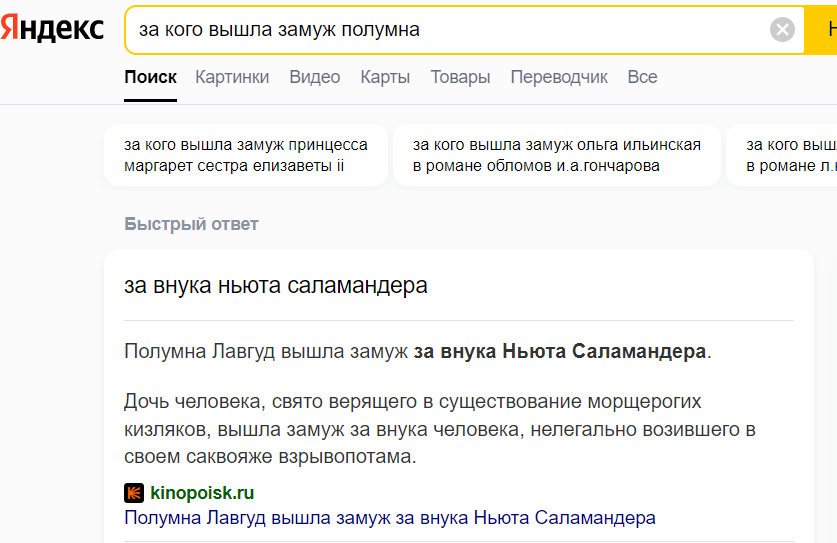The width and height of the screenshot is (837, 543).
Task: Open the kinopoisk.ru source link
Action: tap(202, 493)
